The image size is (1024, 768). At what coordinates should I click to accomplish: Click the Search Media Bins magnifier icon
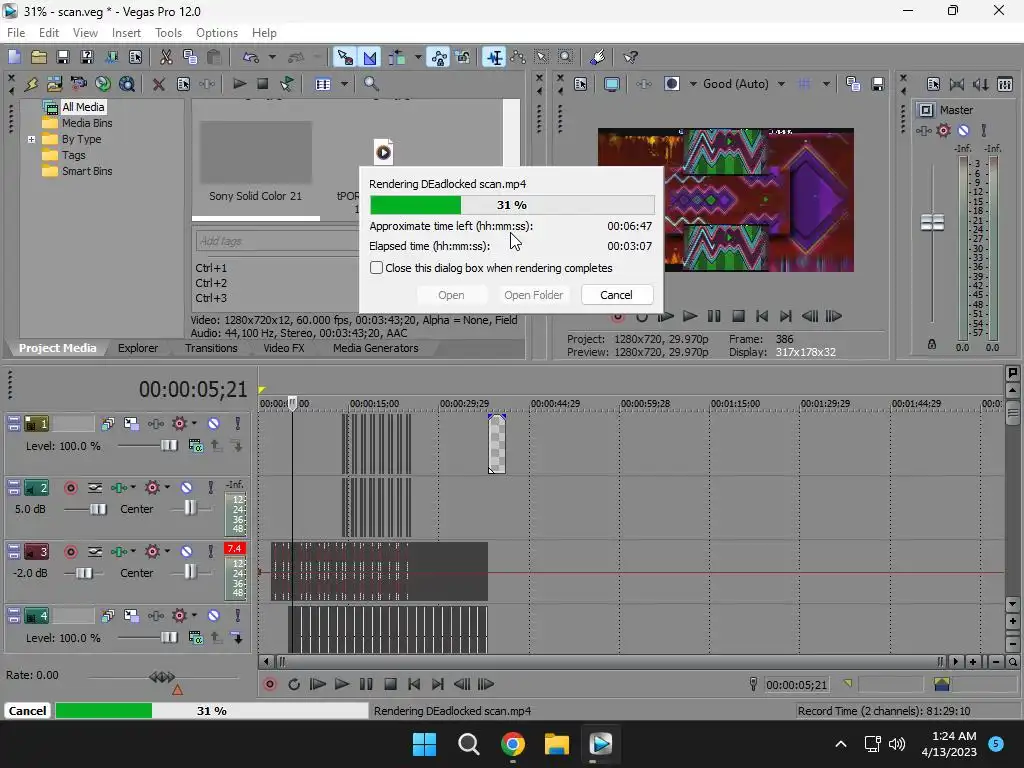tap(371, 84)
